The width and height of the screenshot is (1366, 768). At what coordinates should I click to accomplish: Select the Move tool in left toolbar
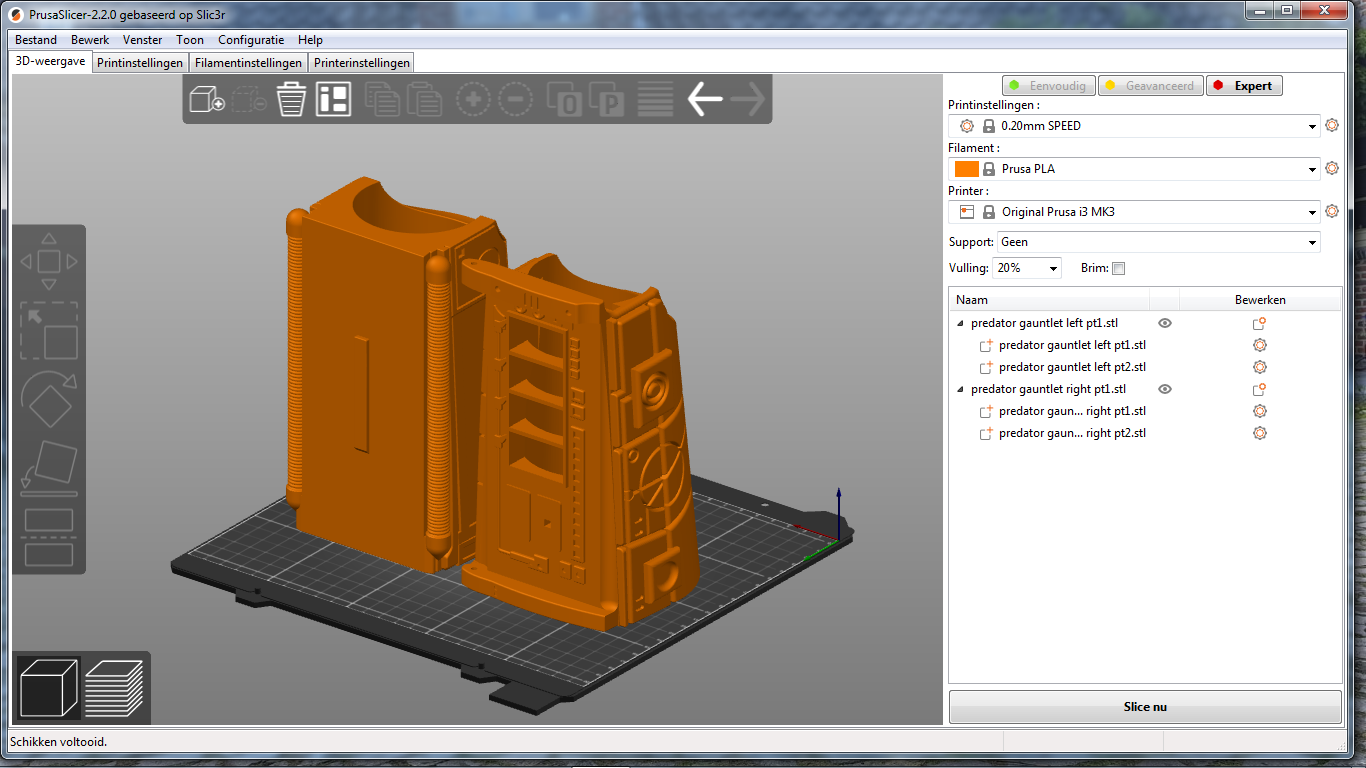coord(49,262)
